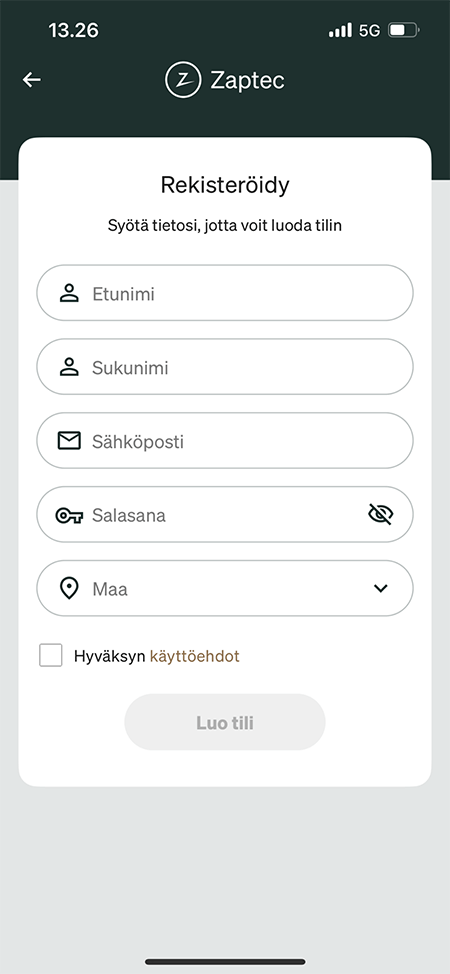This screenshot has height=974, width=450.
Task: Click person icon in Sukunimi field
Action: coord(69,367)
